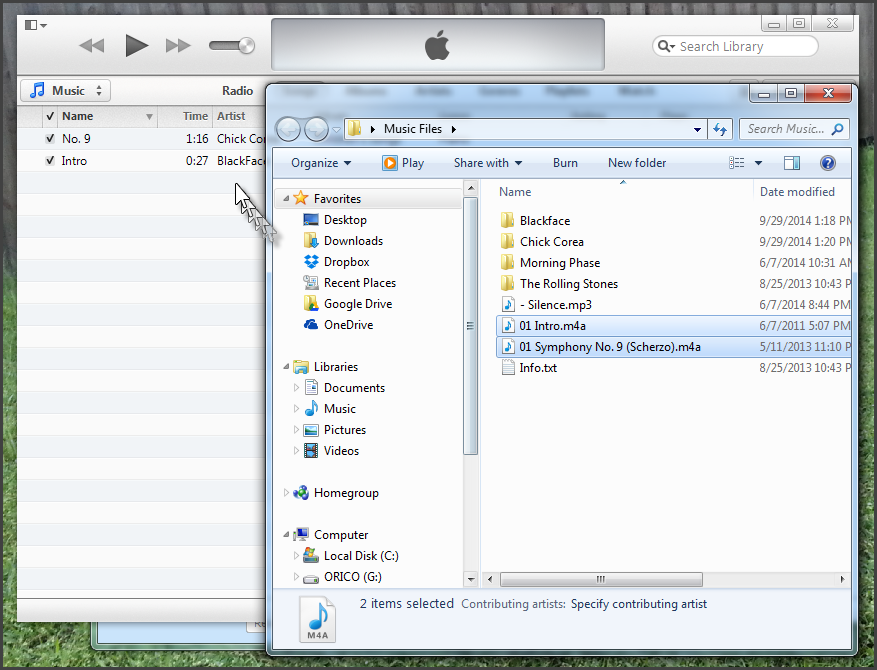The height and width of the screenshot is (670, 877).
Task: Adjust the iTunes volume slider
Action: click(x=232, y=46)
